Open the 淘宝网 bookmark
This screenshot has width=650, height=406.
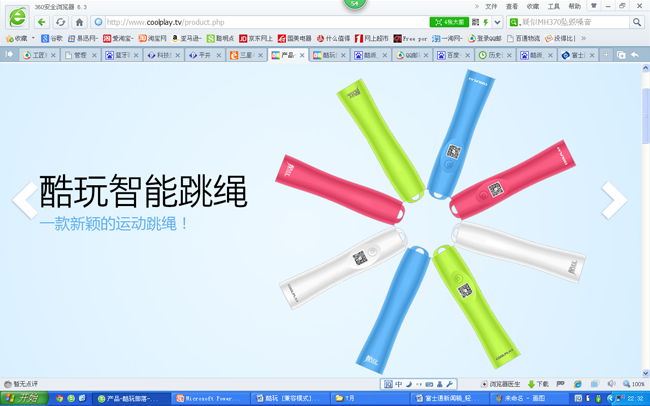153,38
